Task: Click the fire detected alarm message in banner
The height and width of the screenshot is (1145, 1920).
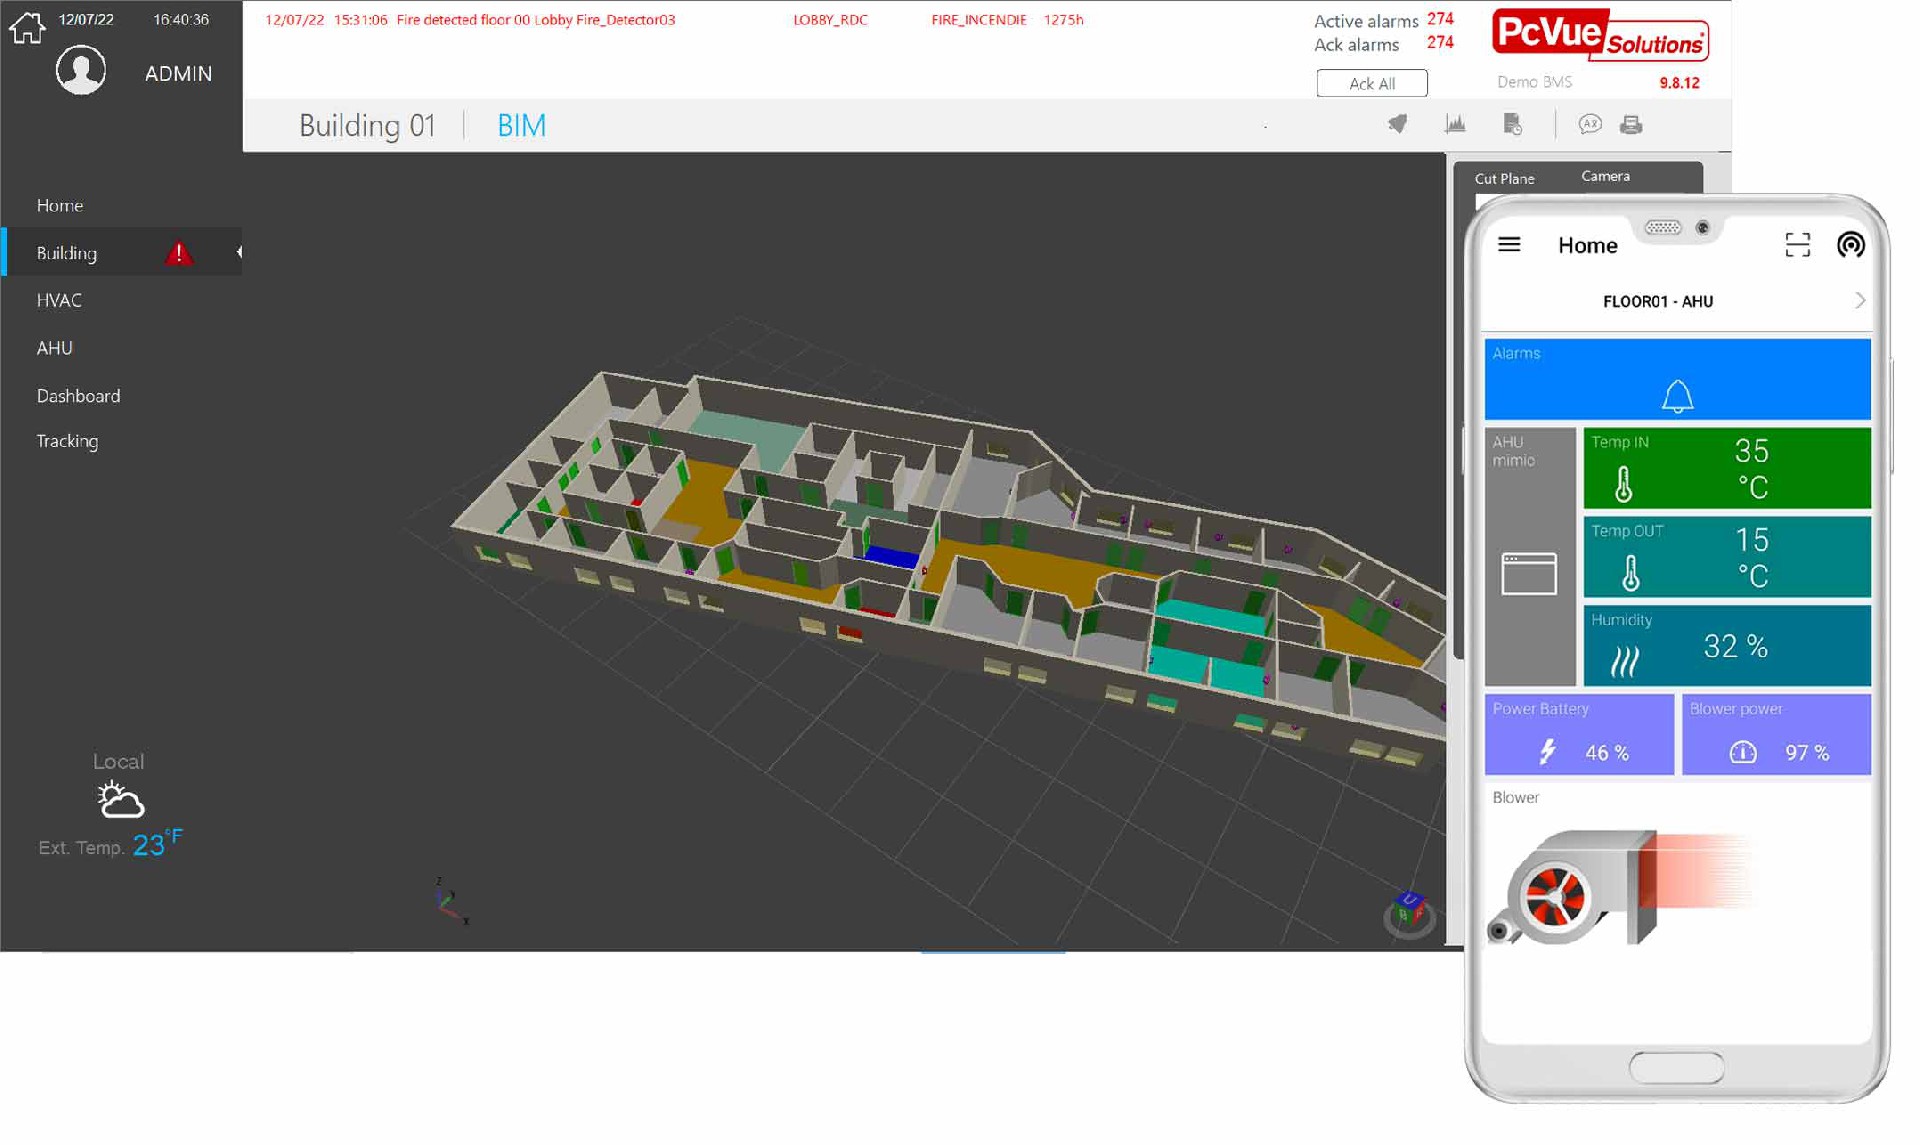Action: click(535, 19)
